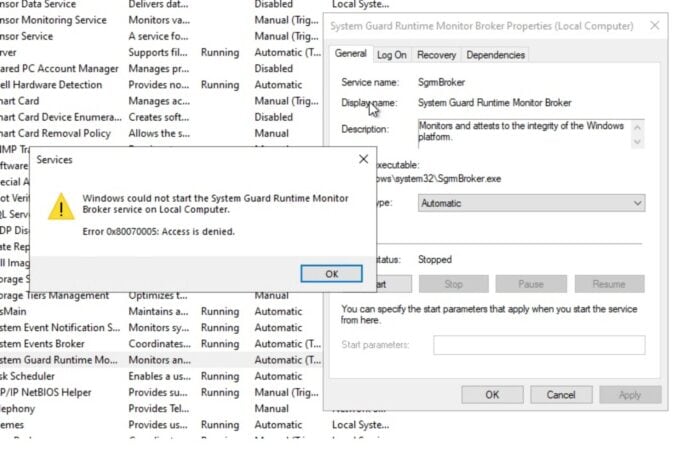Open the Recovery tab

tap(436, 55)
